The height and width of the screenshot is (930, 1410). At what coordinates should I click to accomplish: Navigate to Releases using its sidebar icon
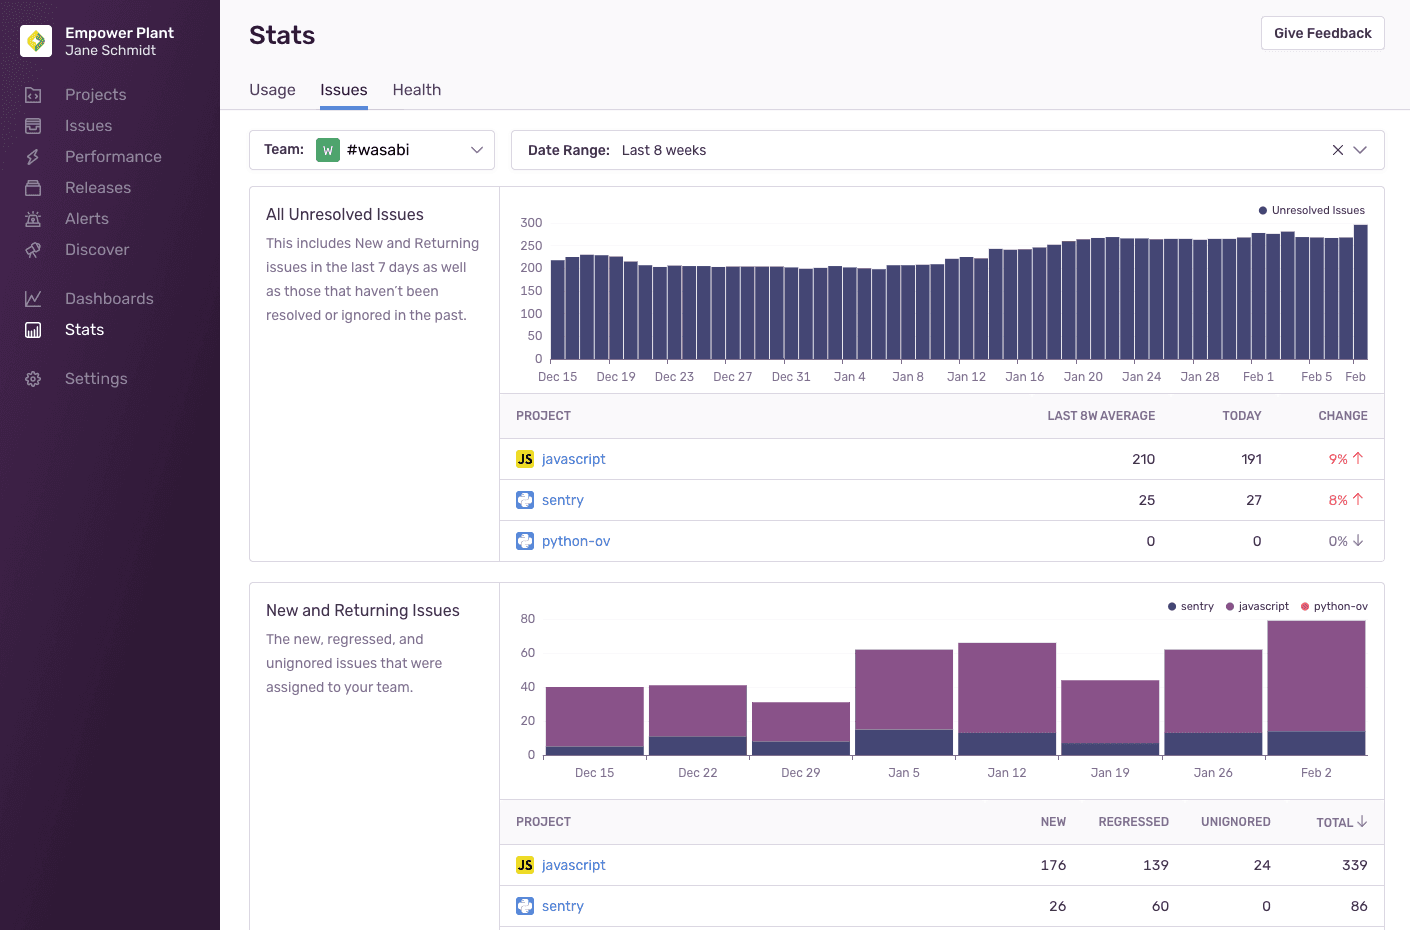[34, 187]
